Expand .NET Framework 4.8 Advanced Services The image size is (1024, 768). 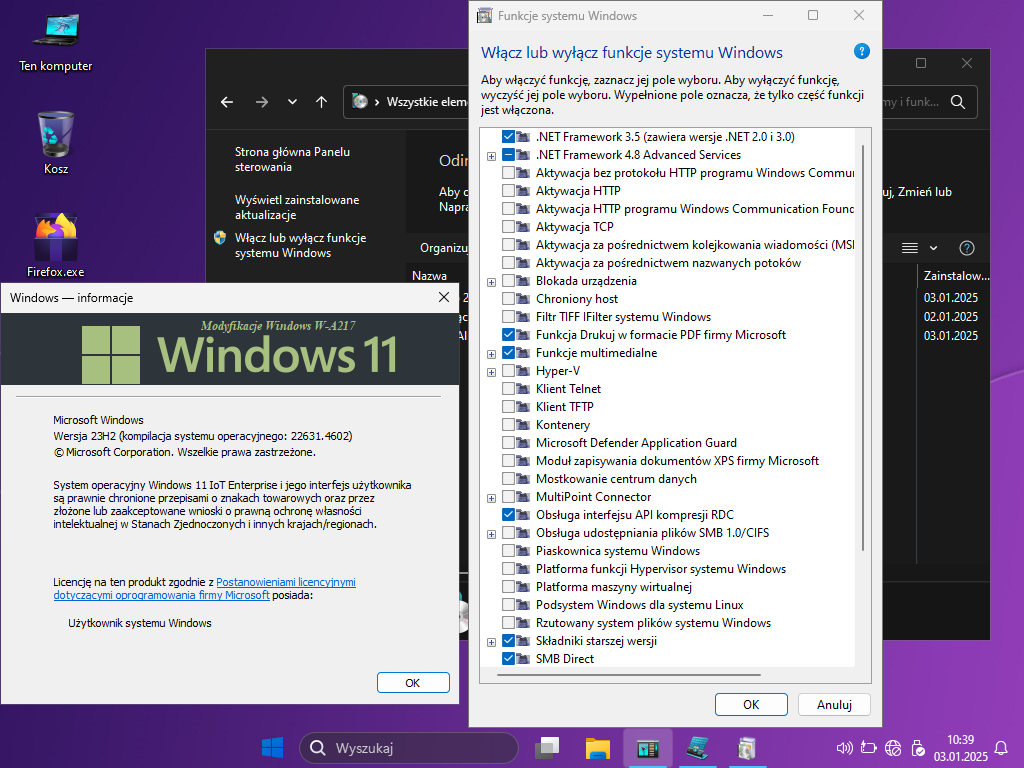[491, 156]
